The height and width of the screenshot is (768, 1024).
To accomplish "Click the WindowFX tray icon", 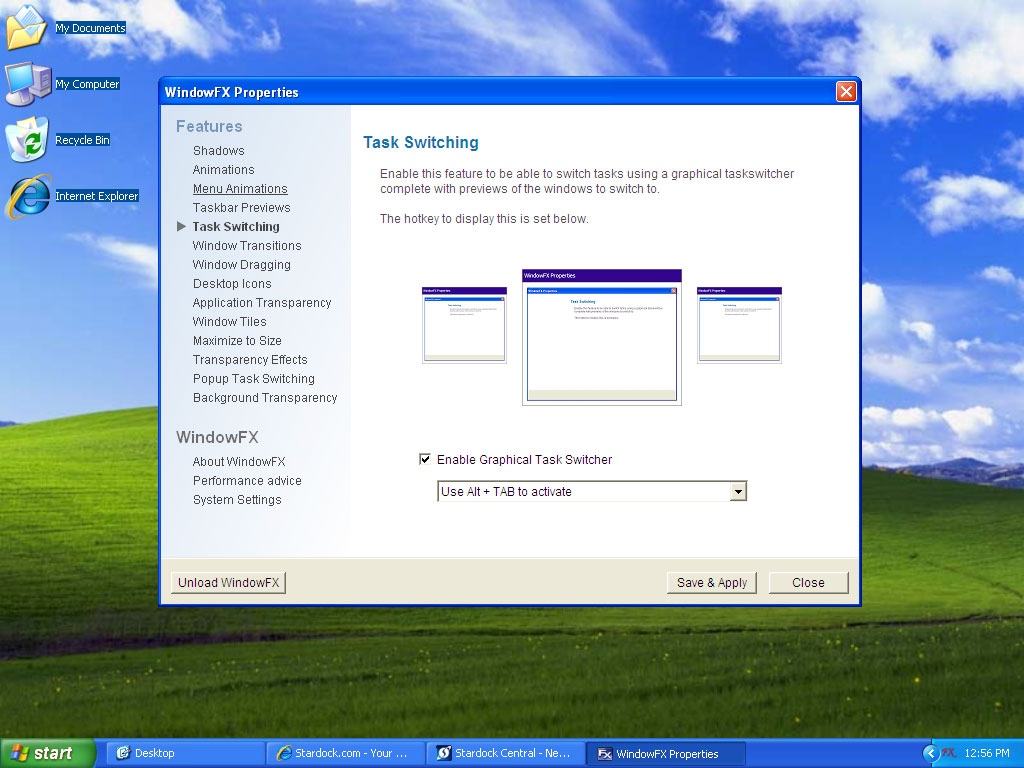I will click(949, 753).
